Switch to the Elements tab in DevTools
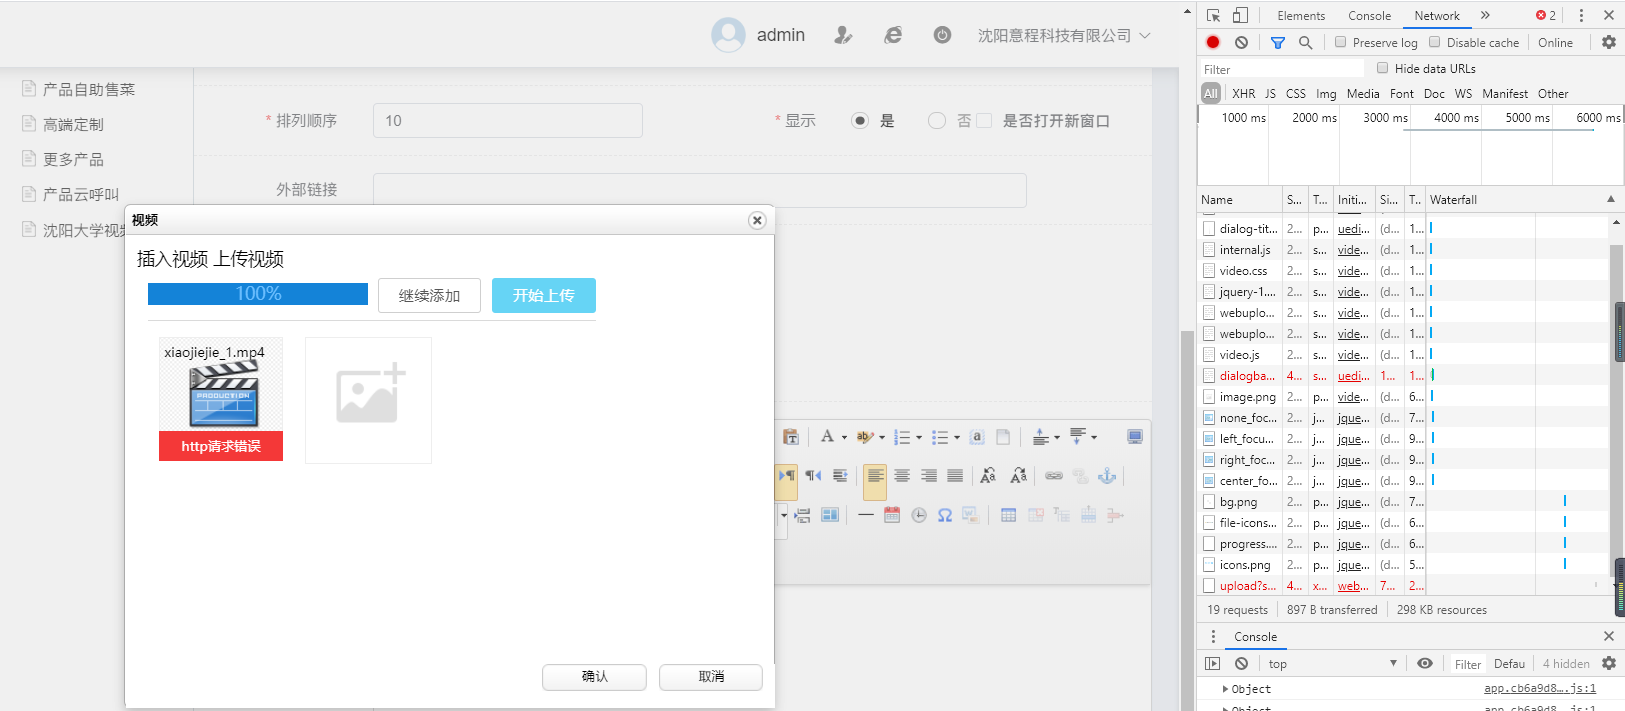The height and width of the screenshot is (711, 1625). pyautogui.click(x=1300, y=15)
